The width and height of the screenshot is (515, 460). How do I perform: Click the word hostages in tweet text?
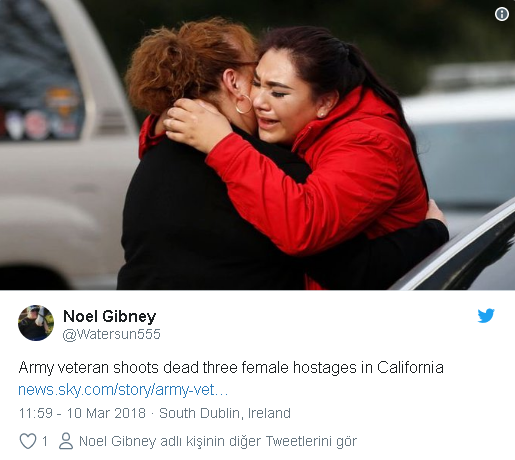coord(325,368)
